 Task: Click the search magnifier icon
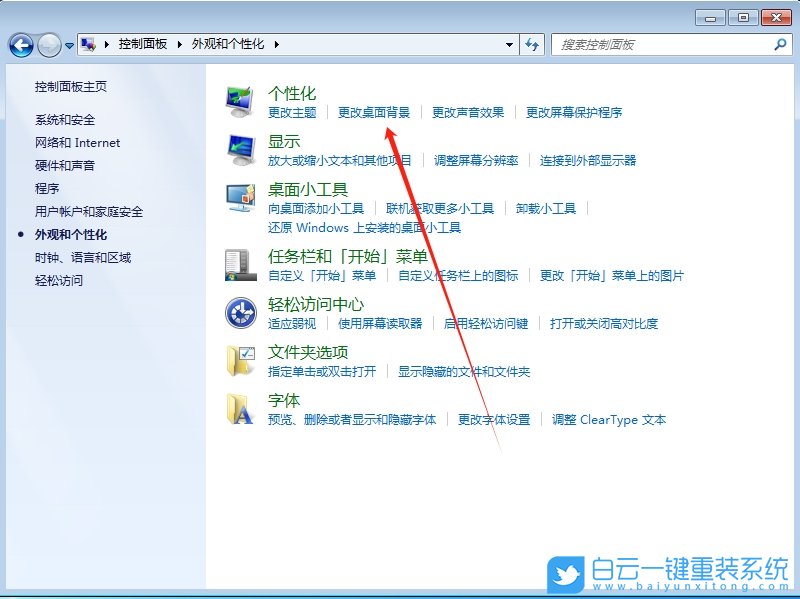pos(778,44)
